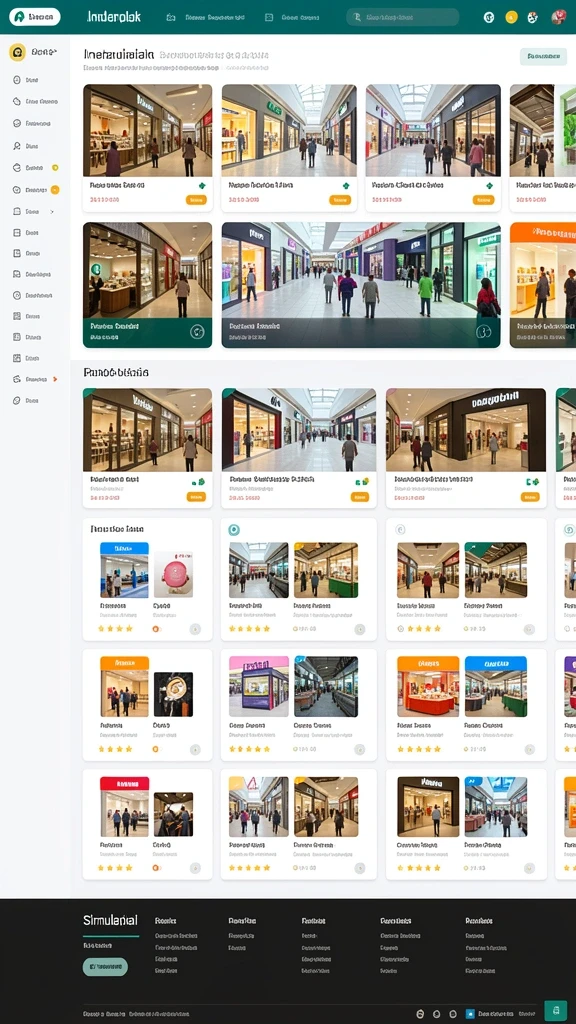Select the first header navigation item with icon
576x1024 pixels.
point(206,18)
